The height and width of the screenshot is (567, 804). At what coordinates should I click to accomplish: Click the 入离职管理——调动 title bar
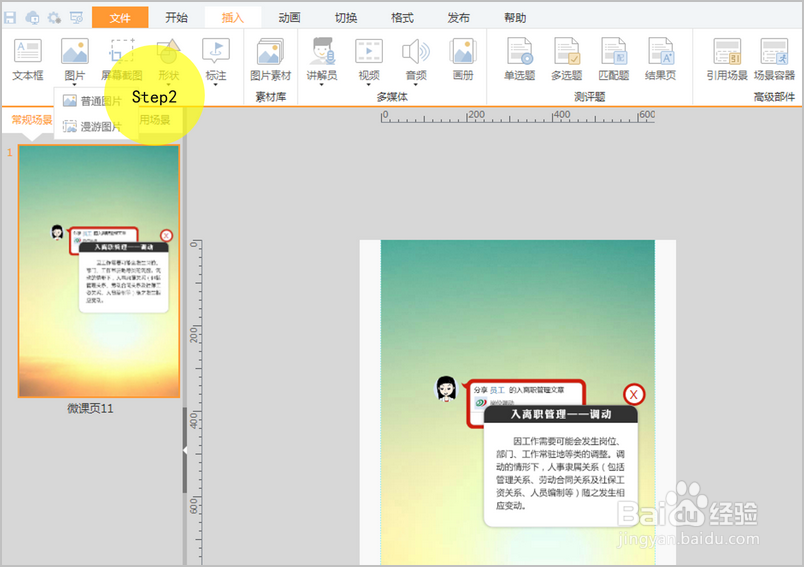[561, 414]
